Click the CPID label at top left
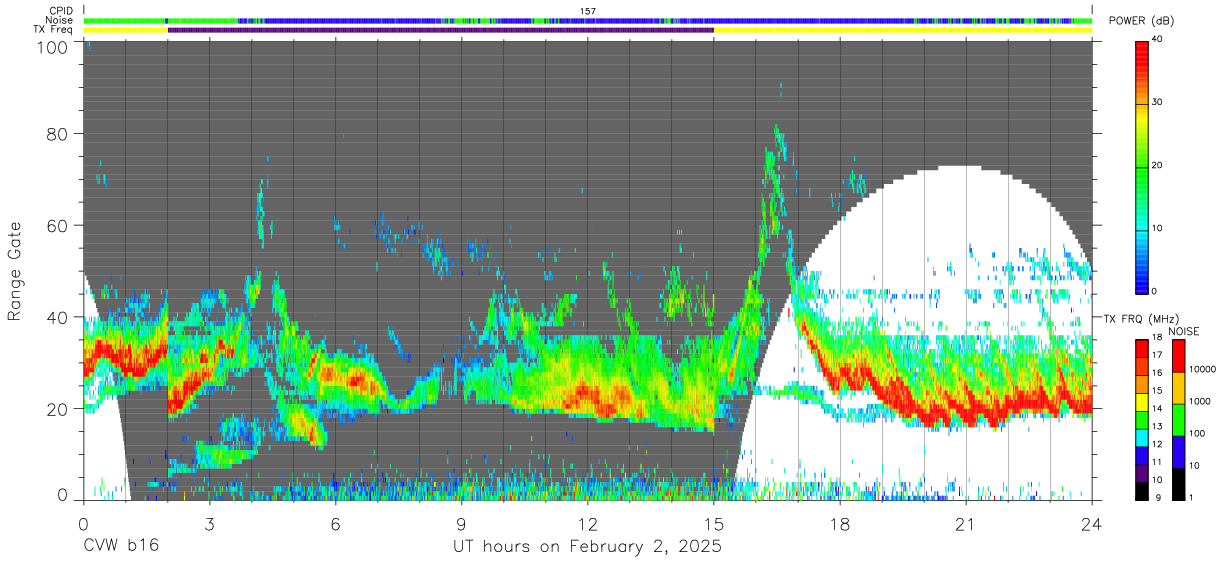Image resolution: width=1228 pixels, height=567 pixels. click(62, 10)
